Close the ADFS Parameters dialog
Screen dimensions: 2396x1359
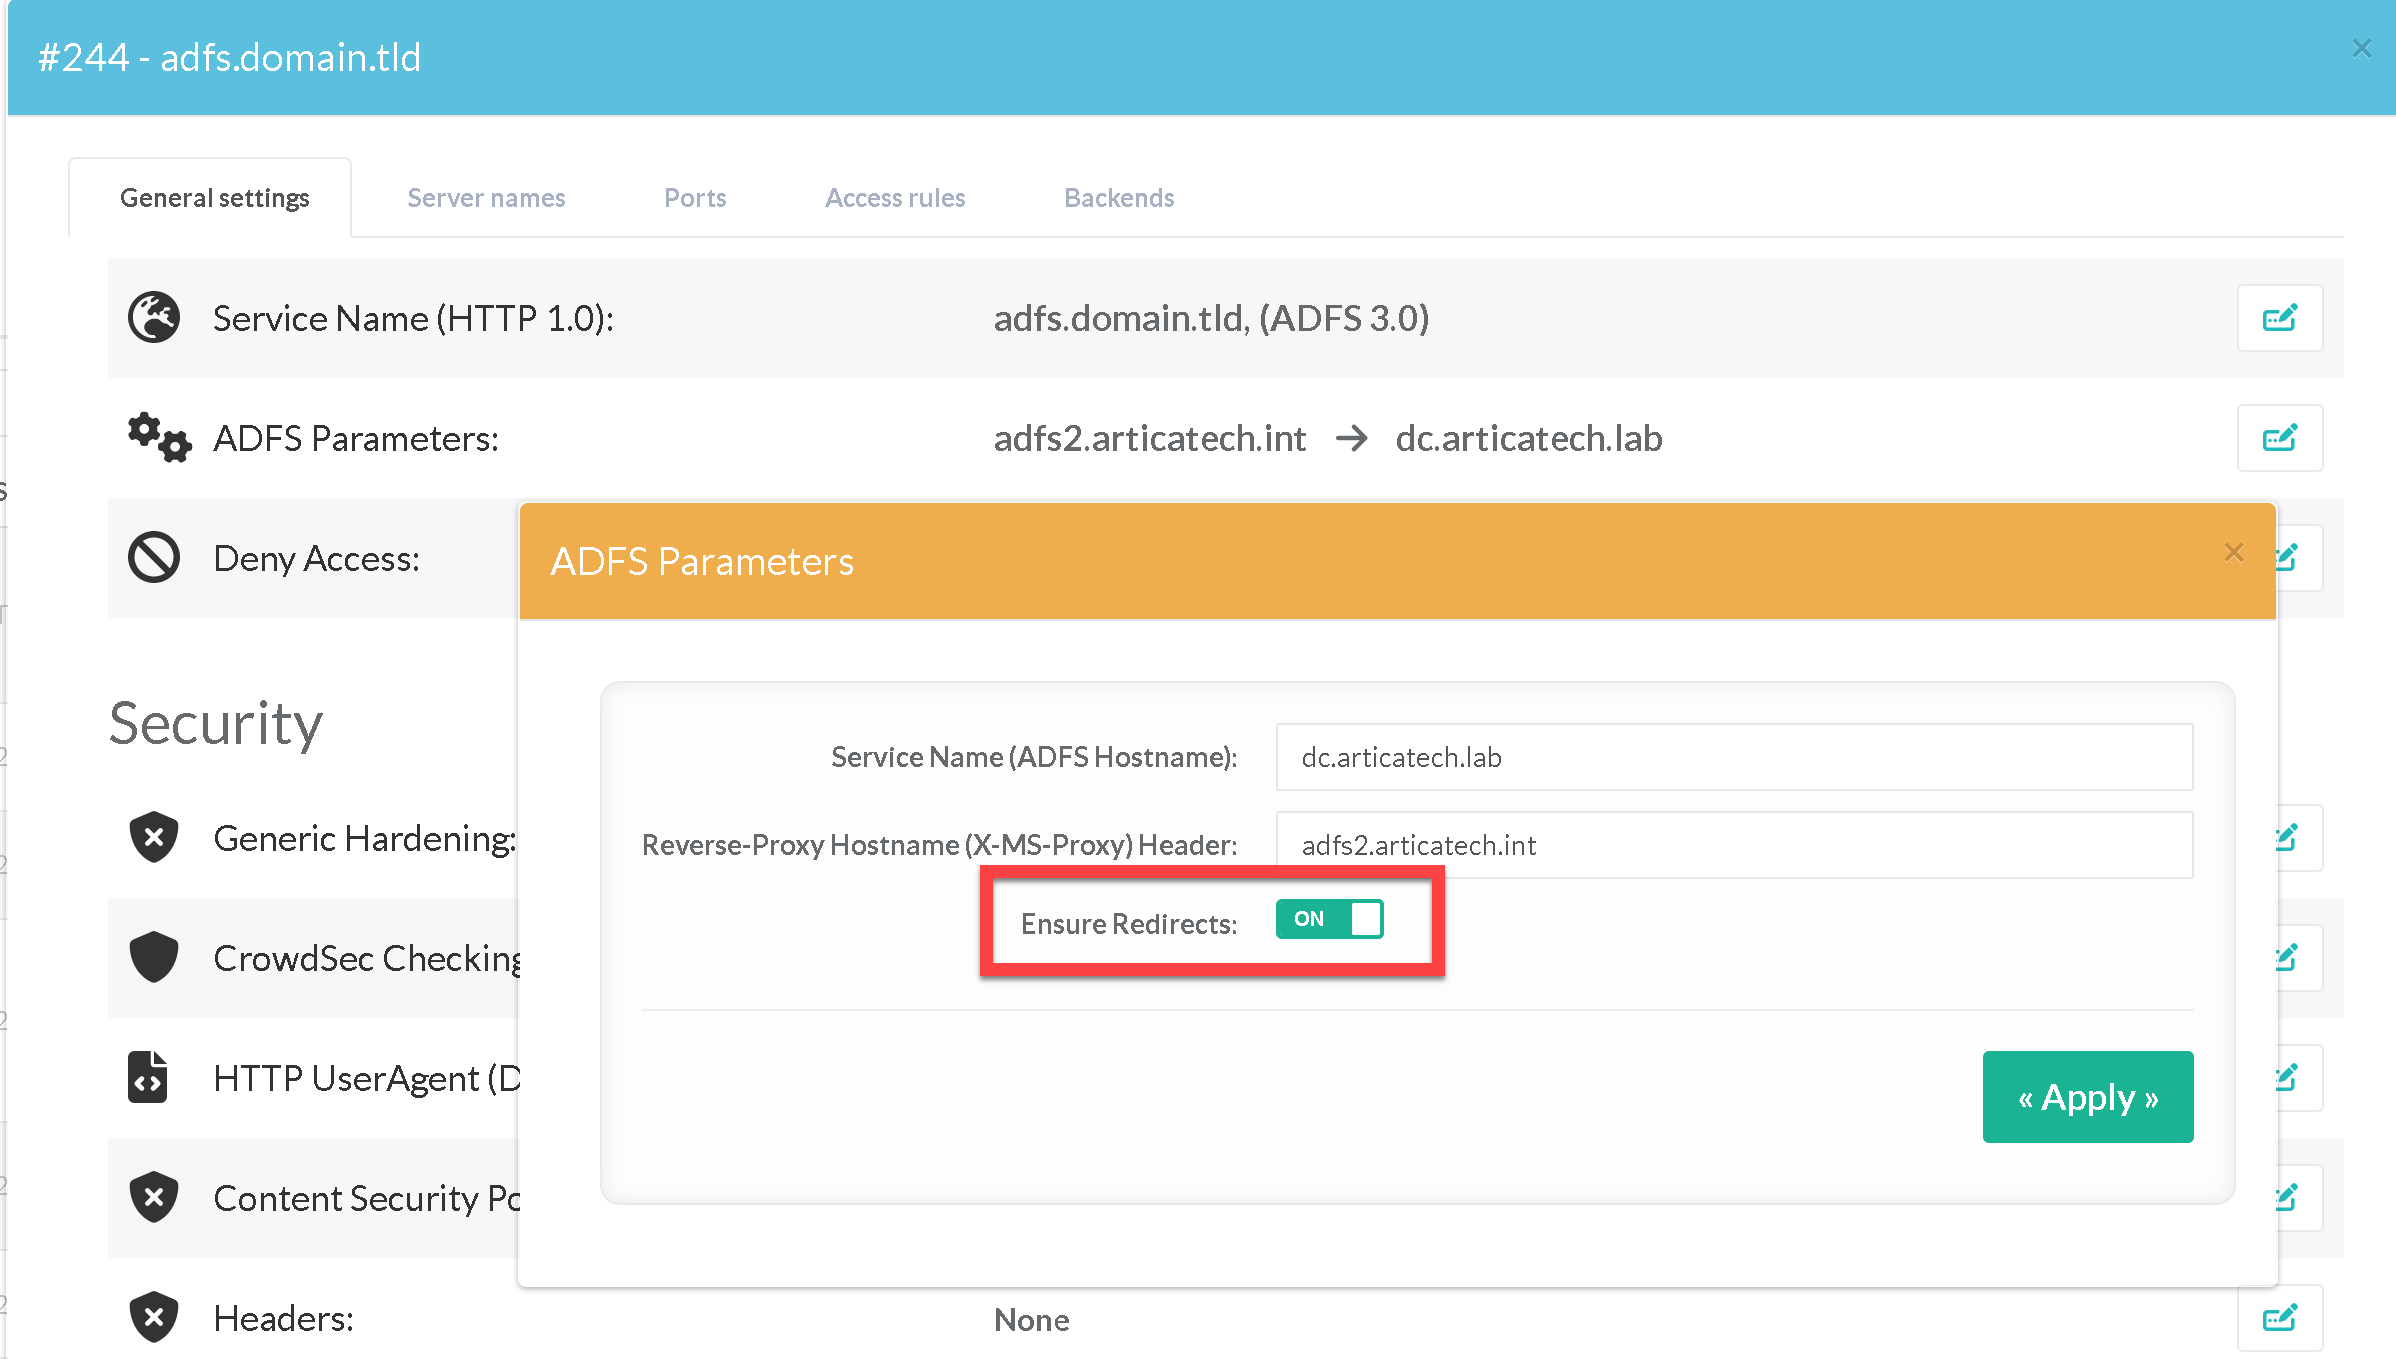pyautogui.click(x=2234, y=553)
